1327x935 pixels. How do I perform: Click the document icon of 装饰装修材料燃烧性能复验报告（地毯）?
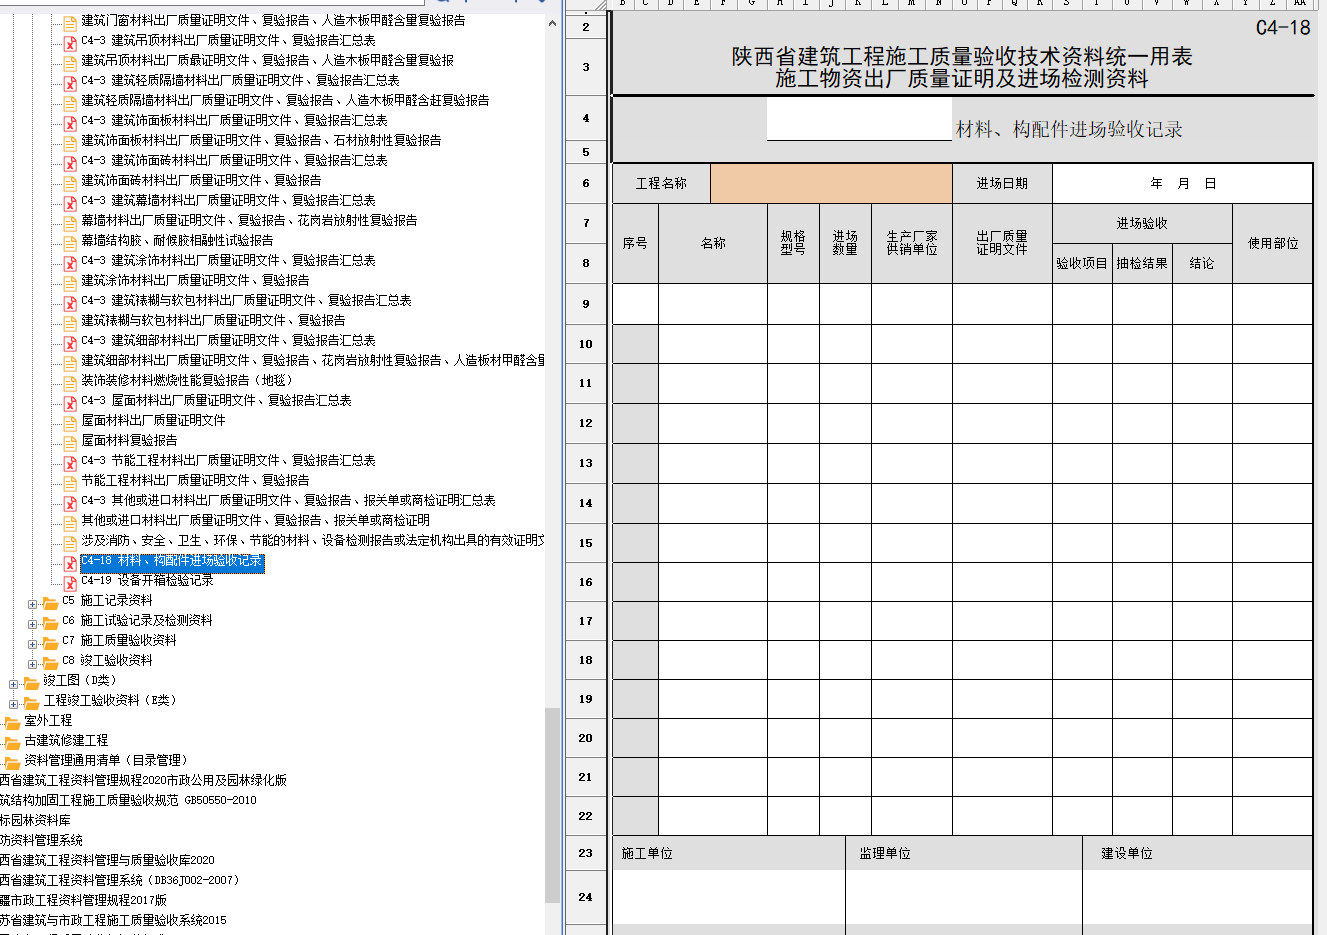(x=70, y=382)
